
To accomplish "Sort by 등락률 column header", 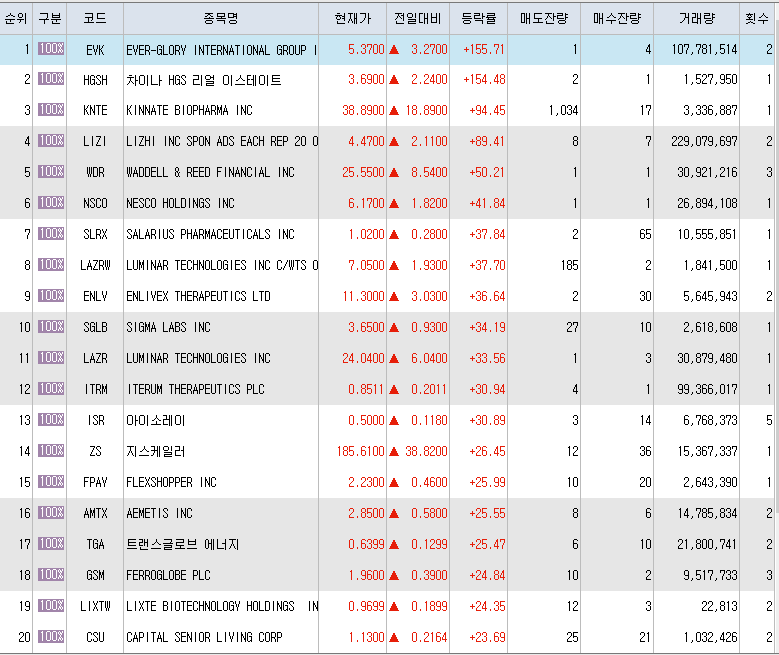I will coord(478,19).
